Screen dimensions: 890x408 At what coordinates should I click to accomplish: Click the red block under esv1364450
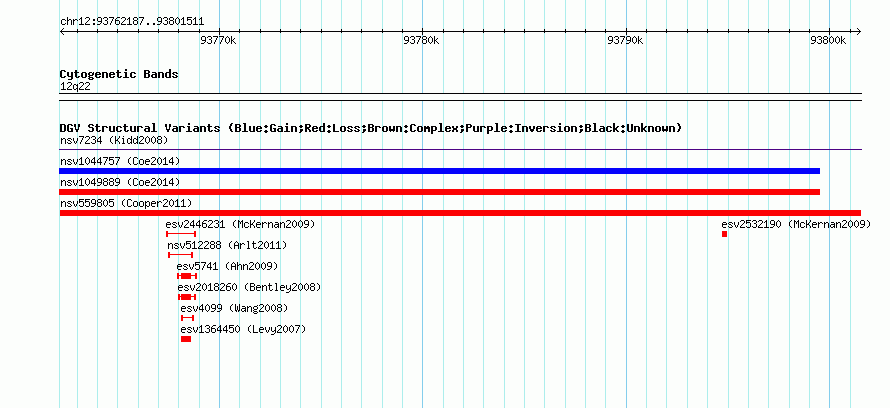click(186, 339)
